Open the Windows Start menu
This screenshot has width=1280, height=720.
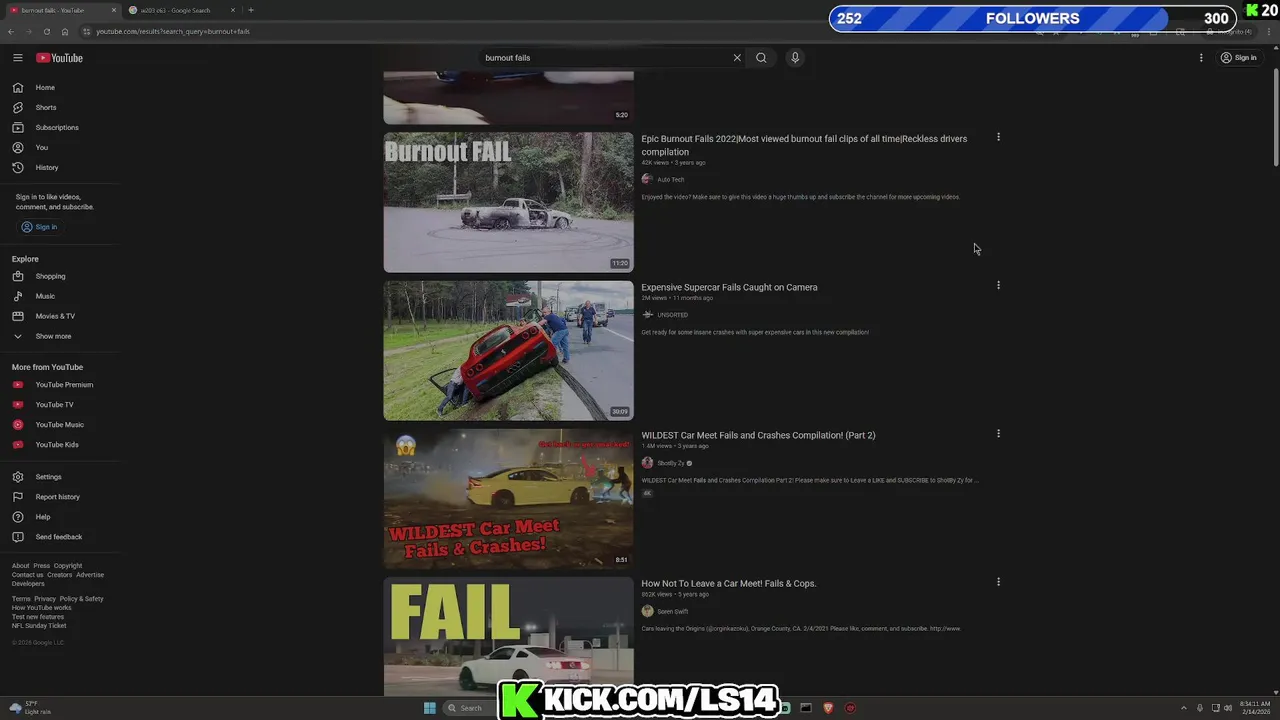click(x=430, y=708)
